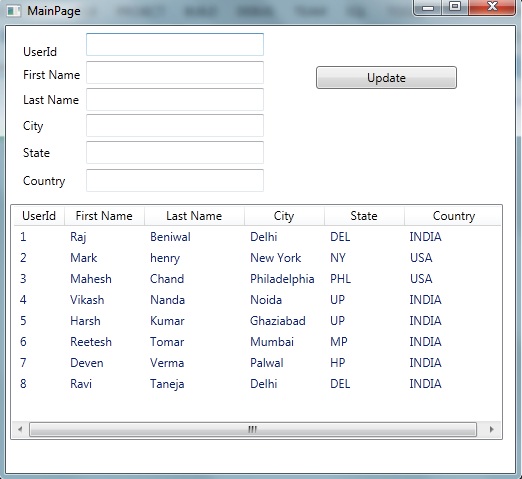Sort by the First Name column header
The height and width of the screenshot is (479, 522).
(104, 216)
